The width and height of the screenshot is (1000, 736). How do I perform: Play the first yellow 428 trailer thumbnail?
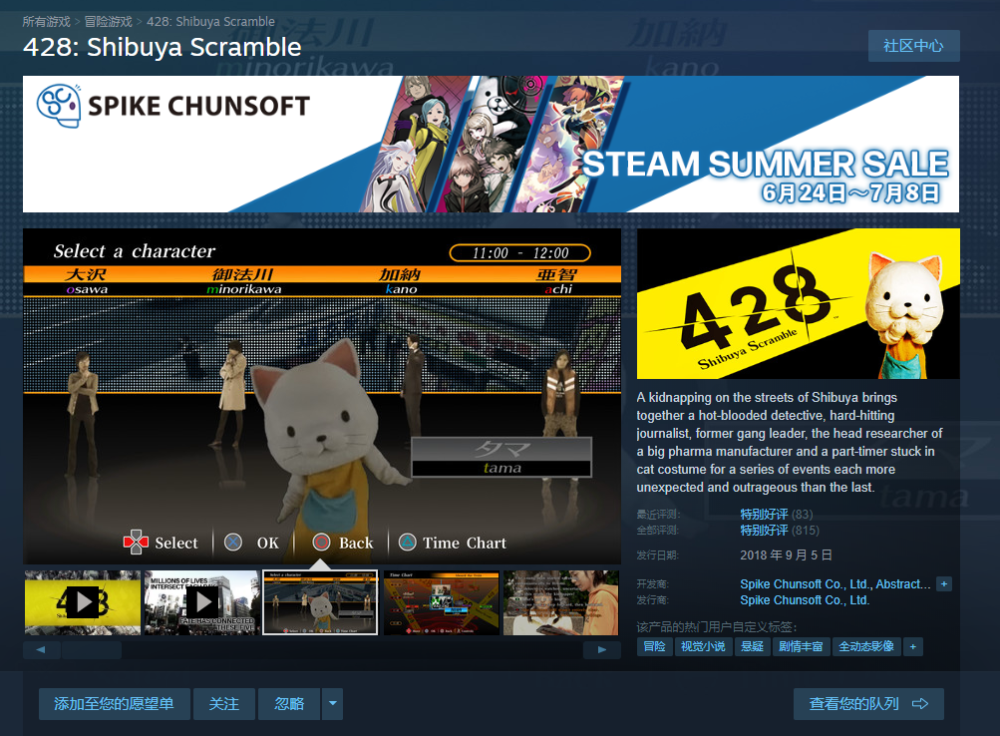tap(82, 602)
